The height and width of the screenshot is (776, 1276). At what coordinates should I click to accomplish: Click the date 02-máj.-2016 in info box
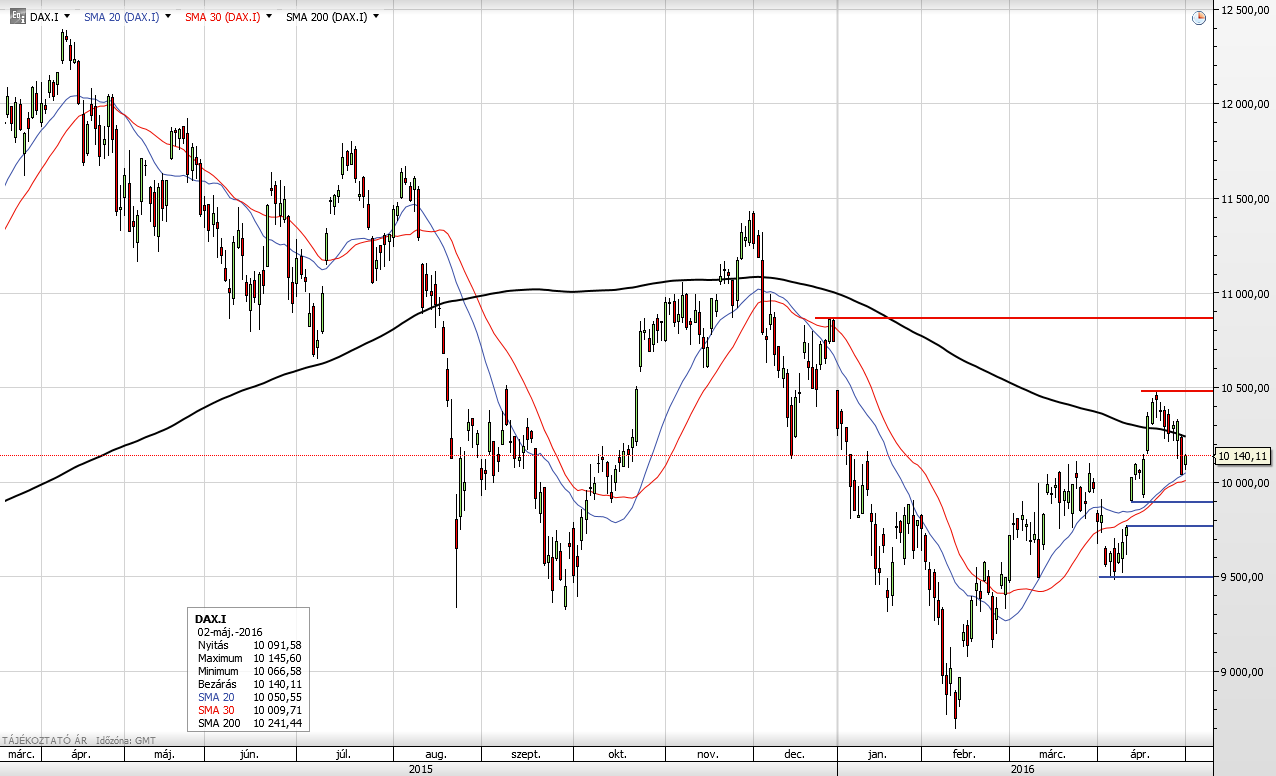(230, 632)
